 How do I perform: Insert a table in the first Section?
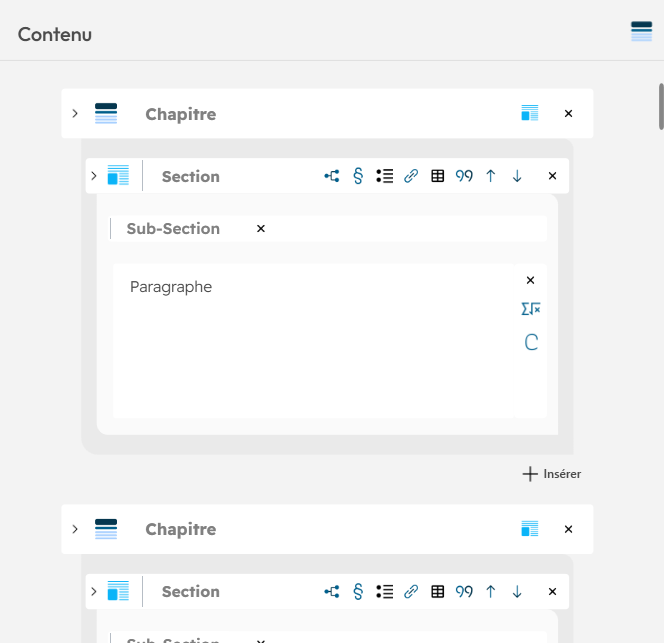438,176
